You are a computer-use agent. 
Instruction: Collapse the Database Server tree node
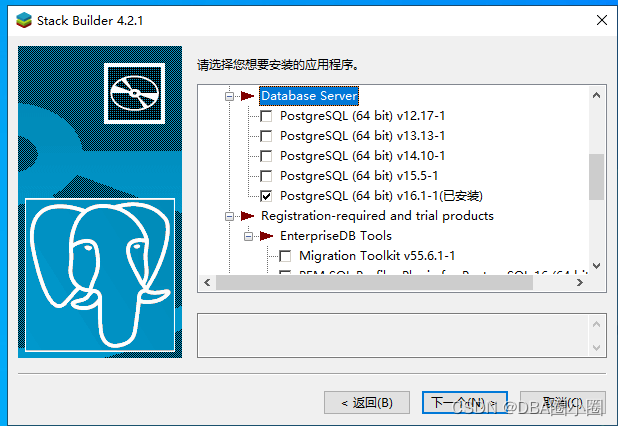click(229, 96)
